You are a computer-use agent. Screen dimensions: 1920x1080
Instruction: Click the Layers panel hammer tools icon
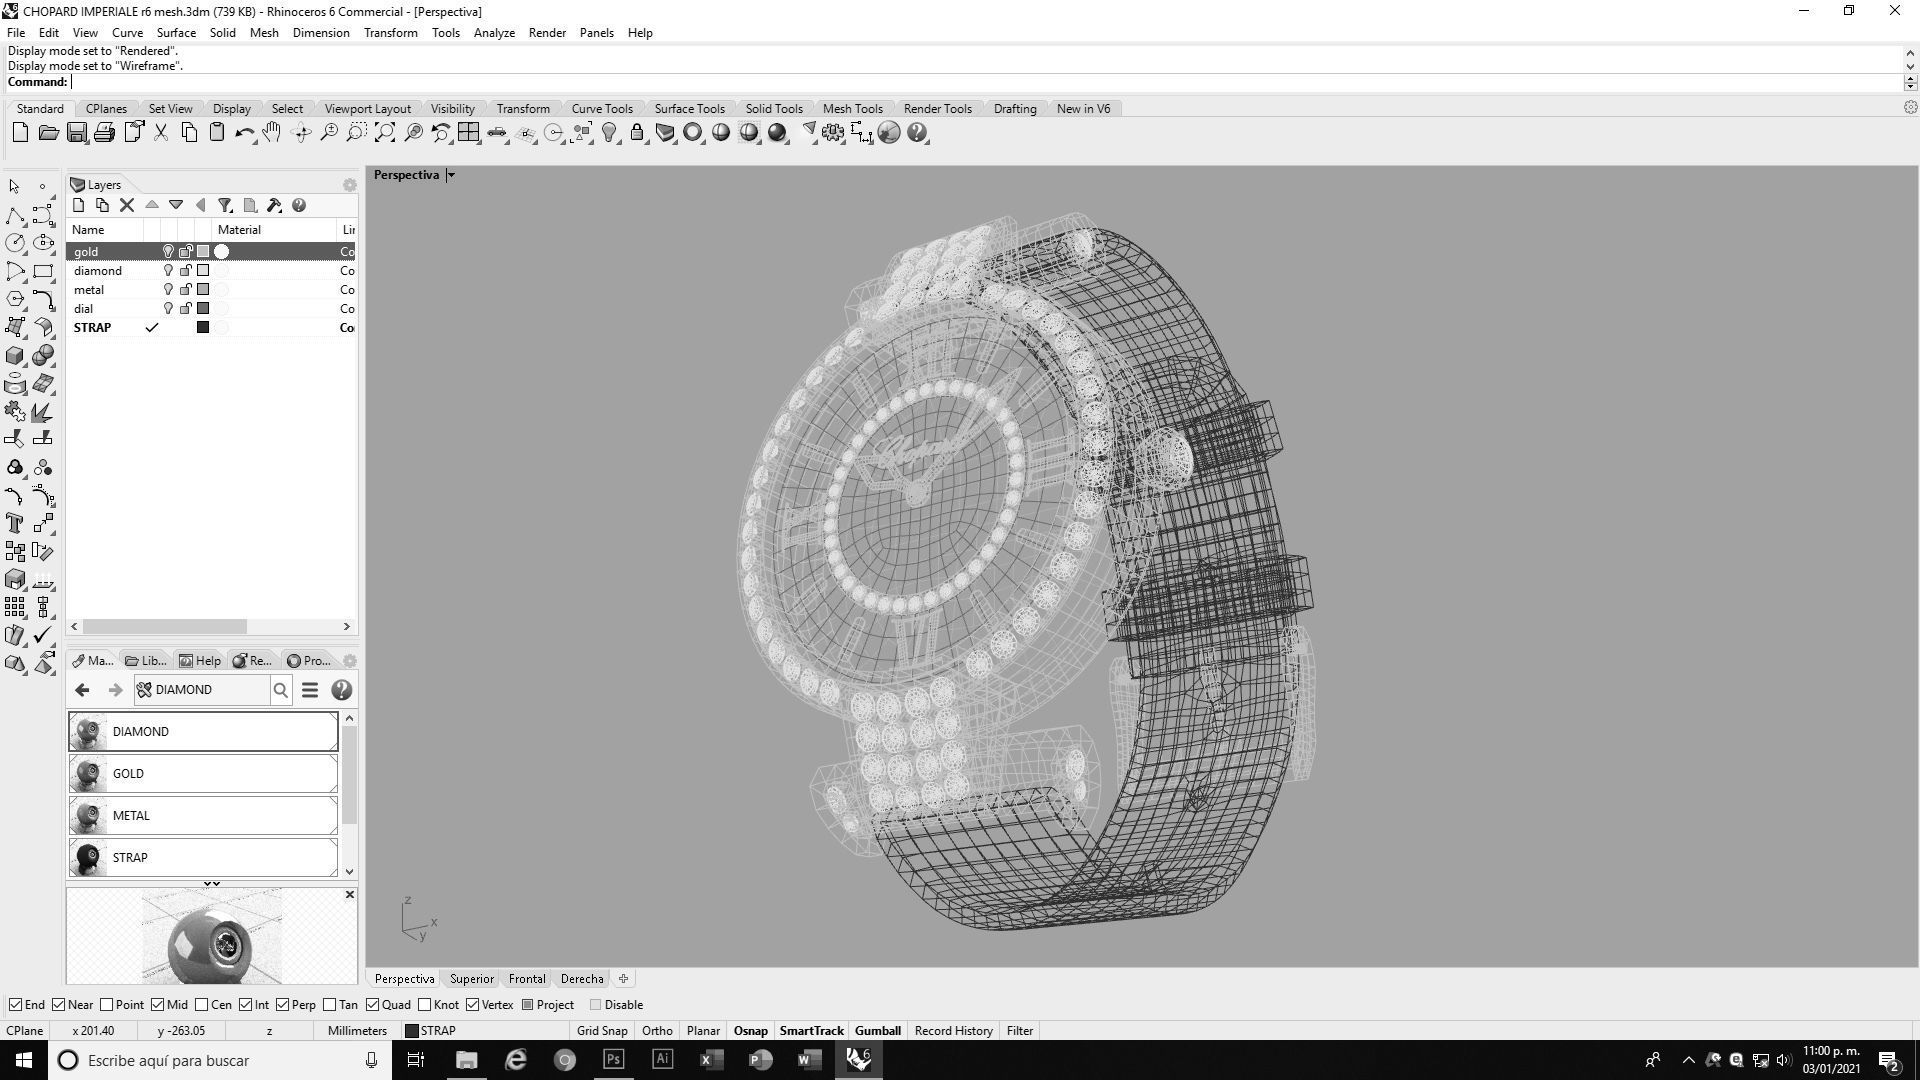point(274,206)
